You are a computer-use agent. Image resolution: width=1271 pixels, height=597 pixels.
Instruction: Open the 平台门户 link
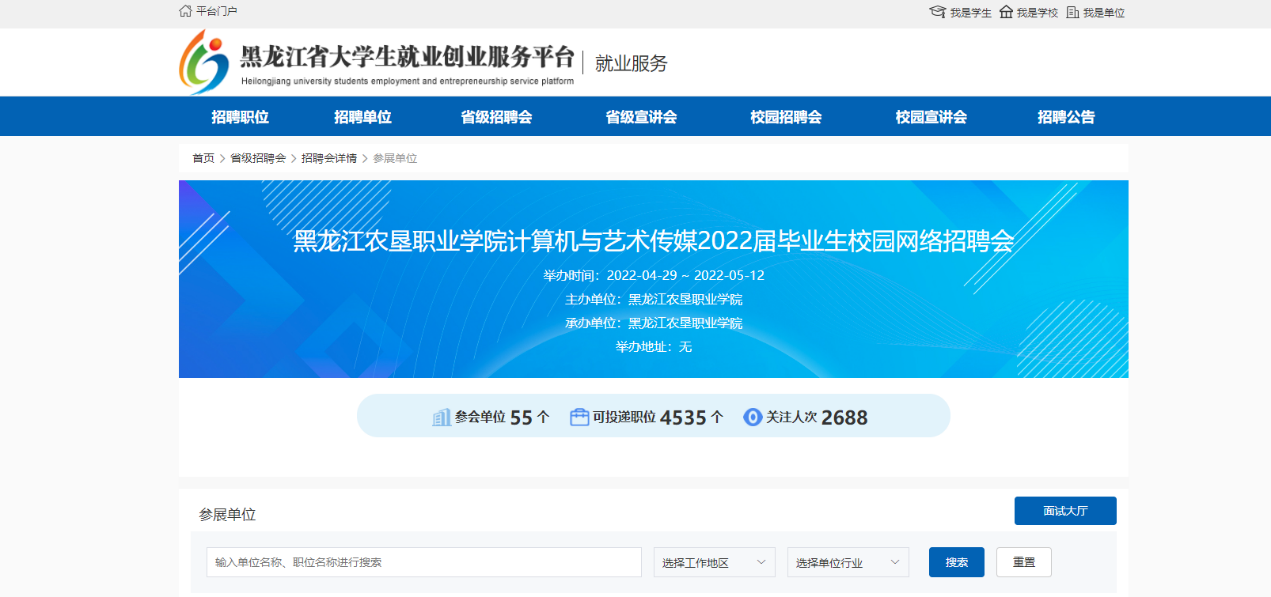[x=217, y=11]
